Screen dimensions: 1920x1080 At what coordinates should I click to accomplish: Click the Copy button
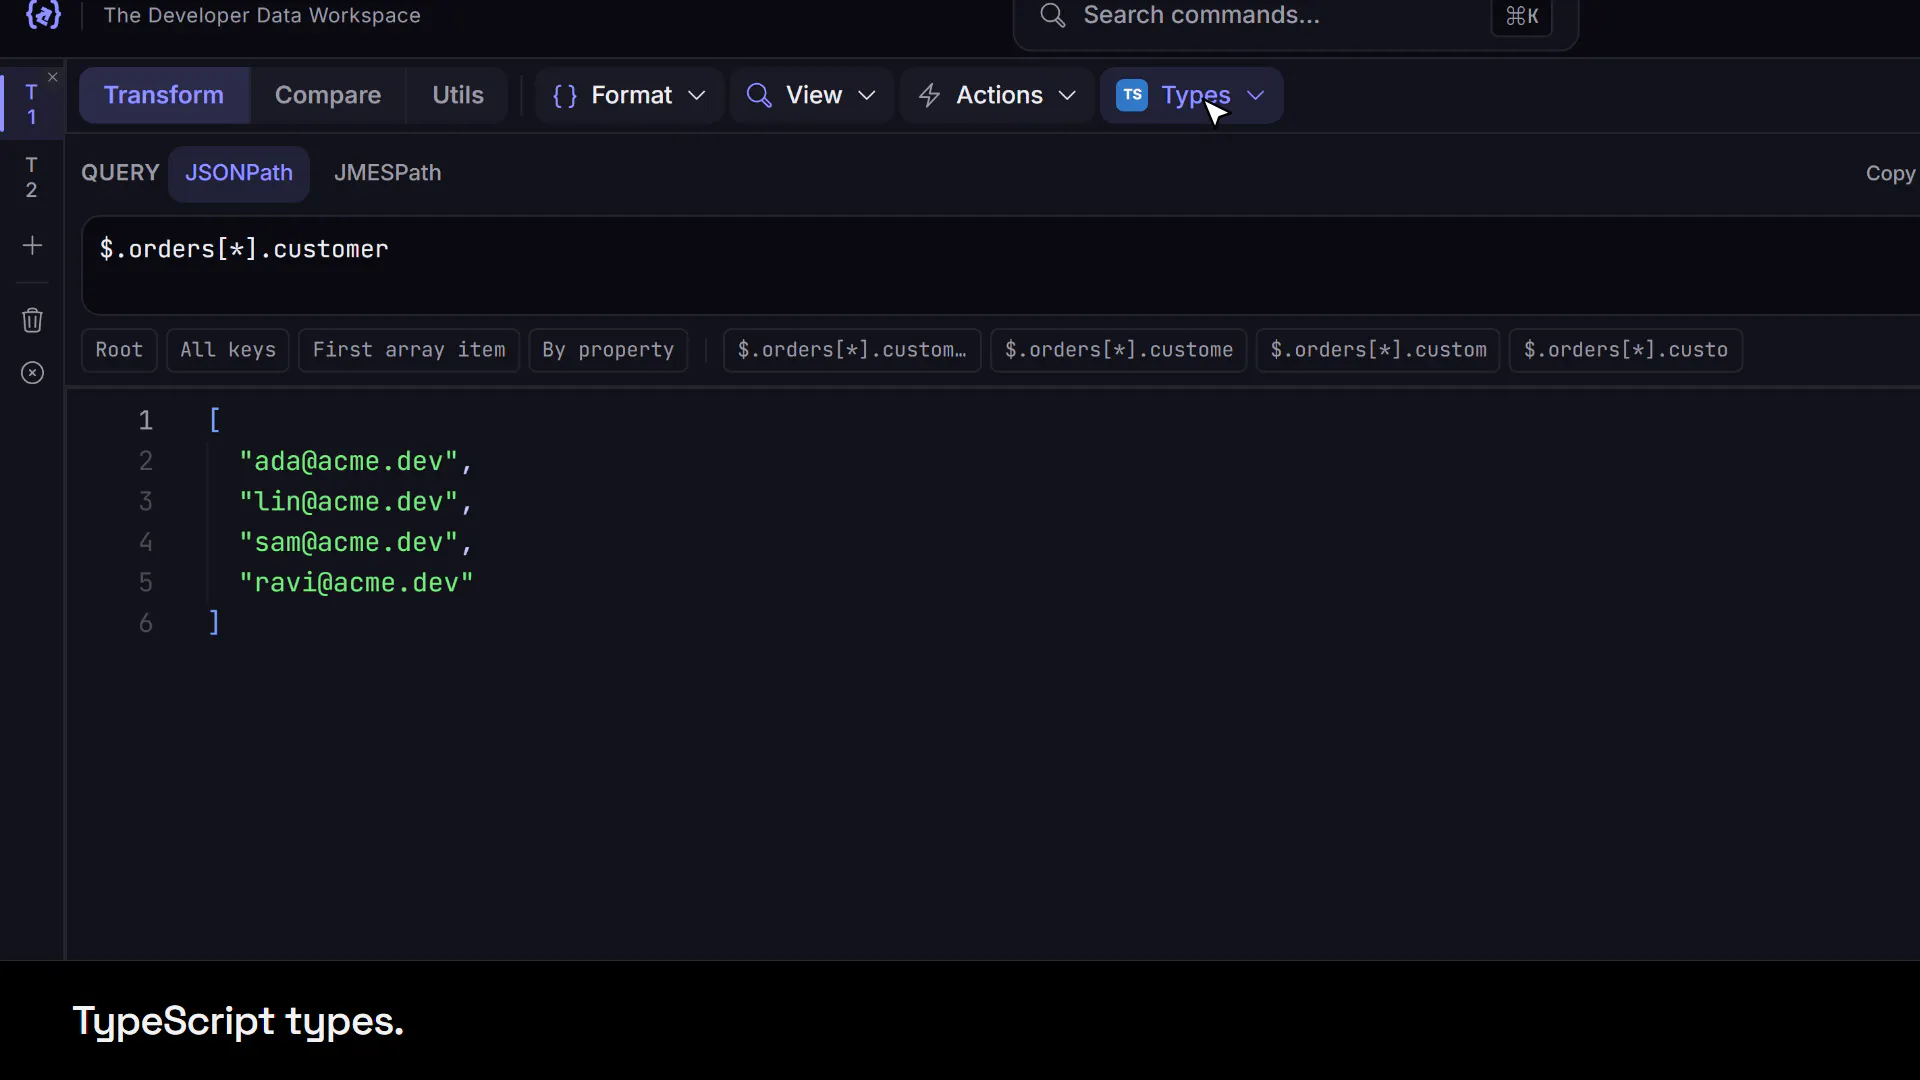[x=1889, y=173]
